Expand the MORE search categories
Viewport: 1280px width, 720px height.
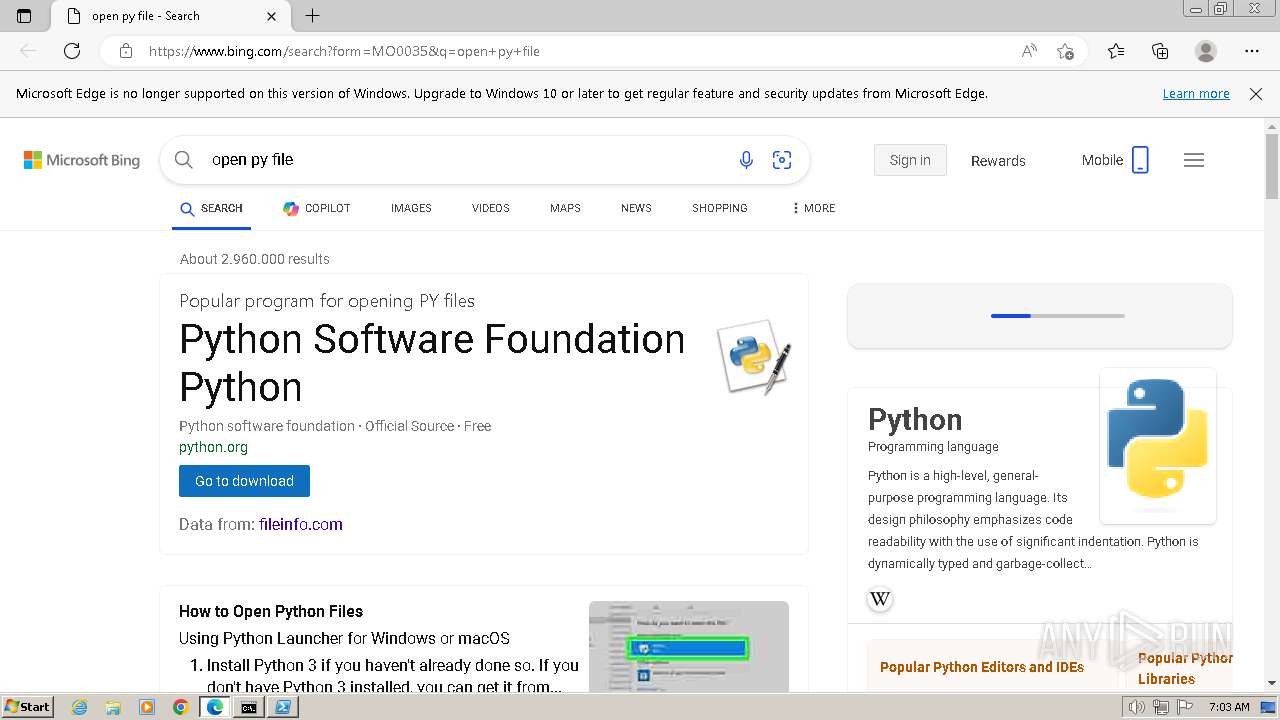[x=813, y=208]
